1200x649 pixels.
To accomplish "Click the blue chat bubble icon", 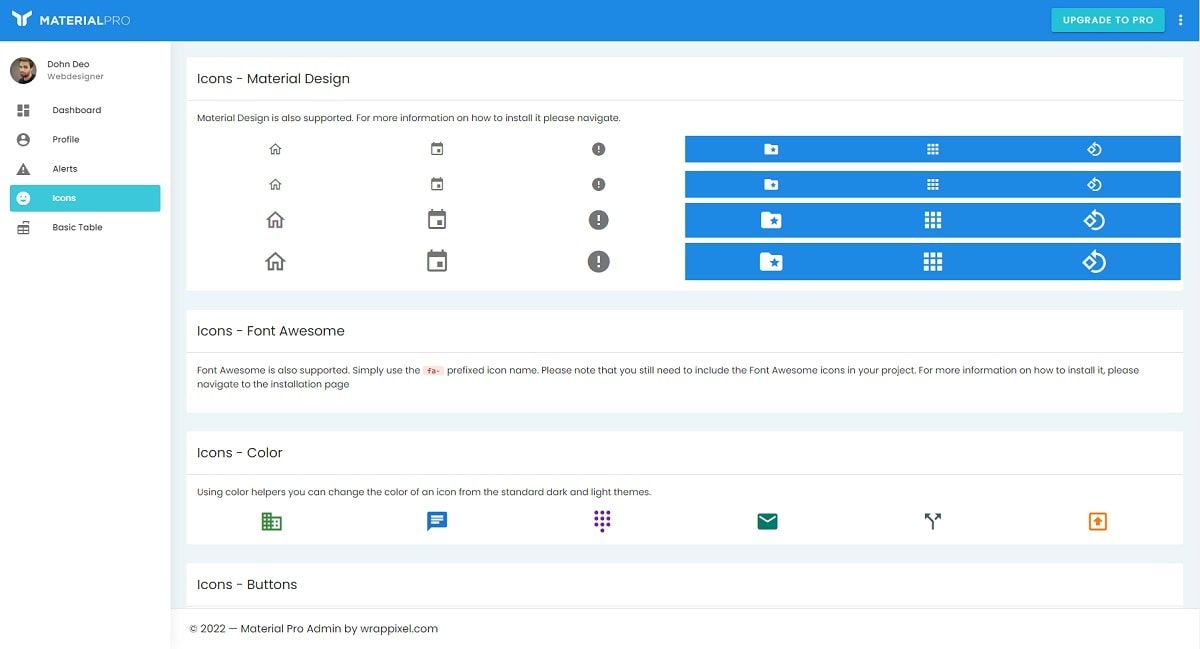I will coord(436,520).
